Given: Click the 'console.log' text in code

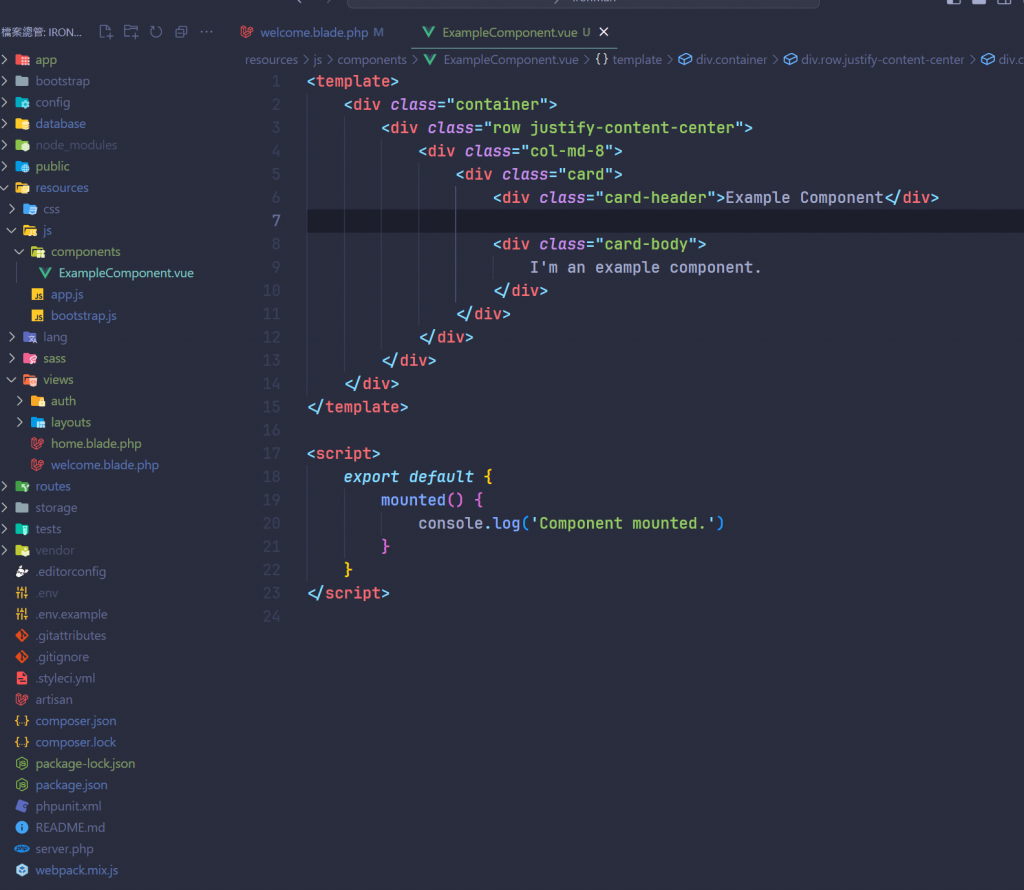Looking at the screenshot, I should [x=469, y=523].
